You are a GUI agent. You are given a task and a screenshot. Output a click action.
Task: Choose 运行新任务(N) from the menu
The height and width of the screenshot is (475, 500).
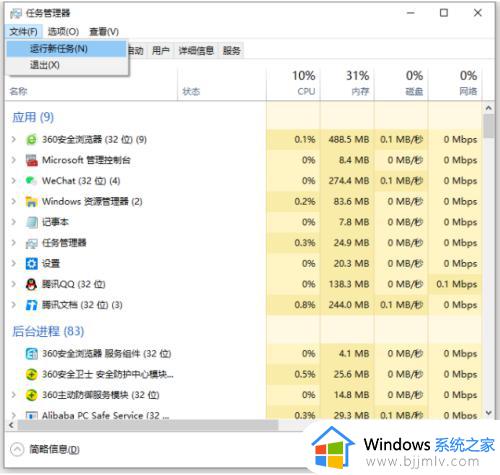(x=67, y=49)
